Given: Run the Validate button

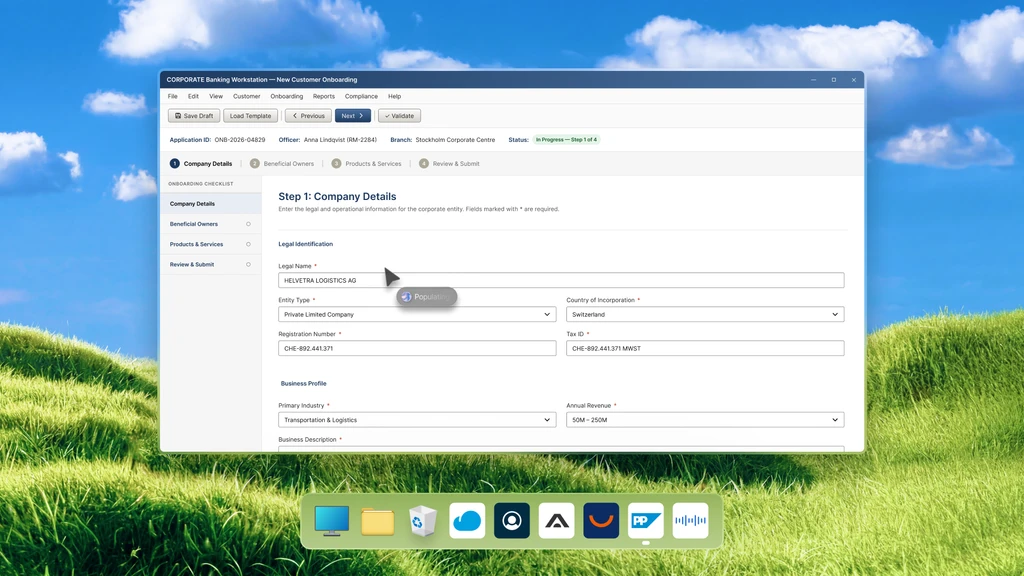Looking at the screenshot, I should [x=400, y=116].
